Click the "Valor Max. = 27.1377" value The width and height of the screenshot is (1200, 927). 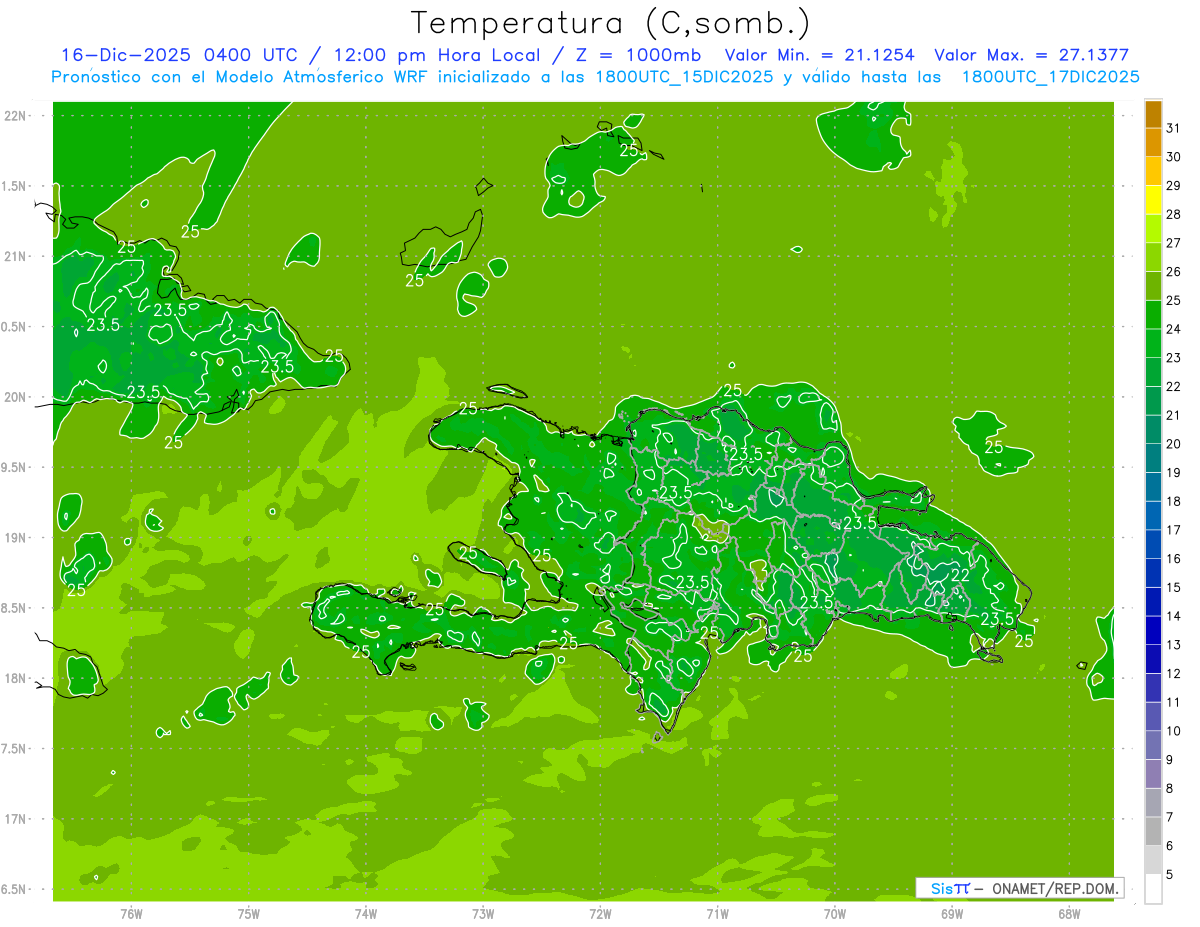[1031, 55]
